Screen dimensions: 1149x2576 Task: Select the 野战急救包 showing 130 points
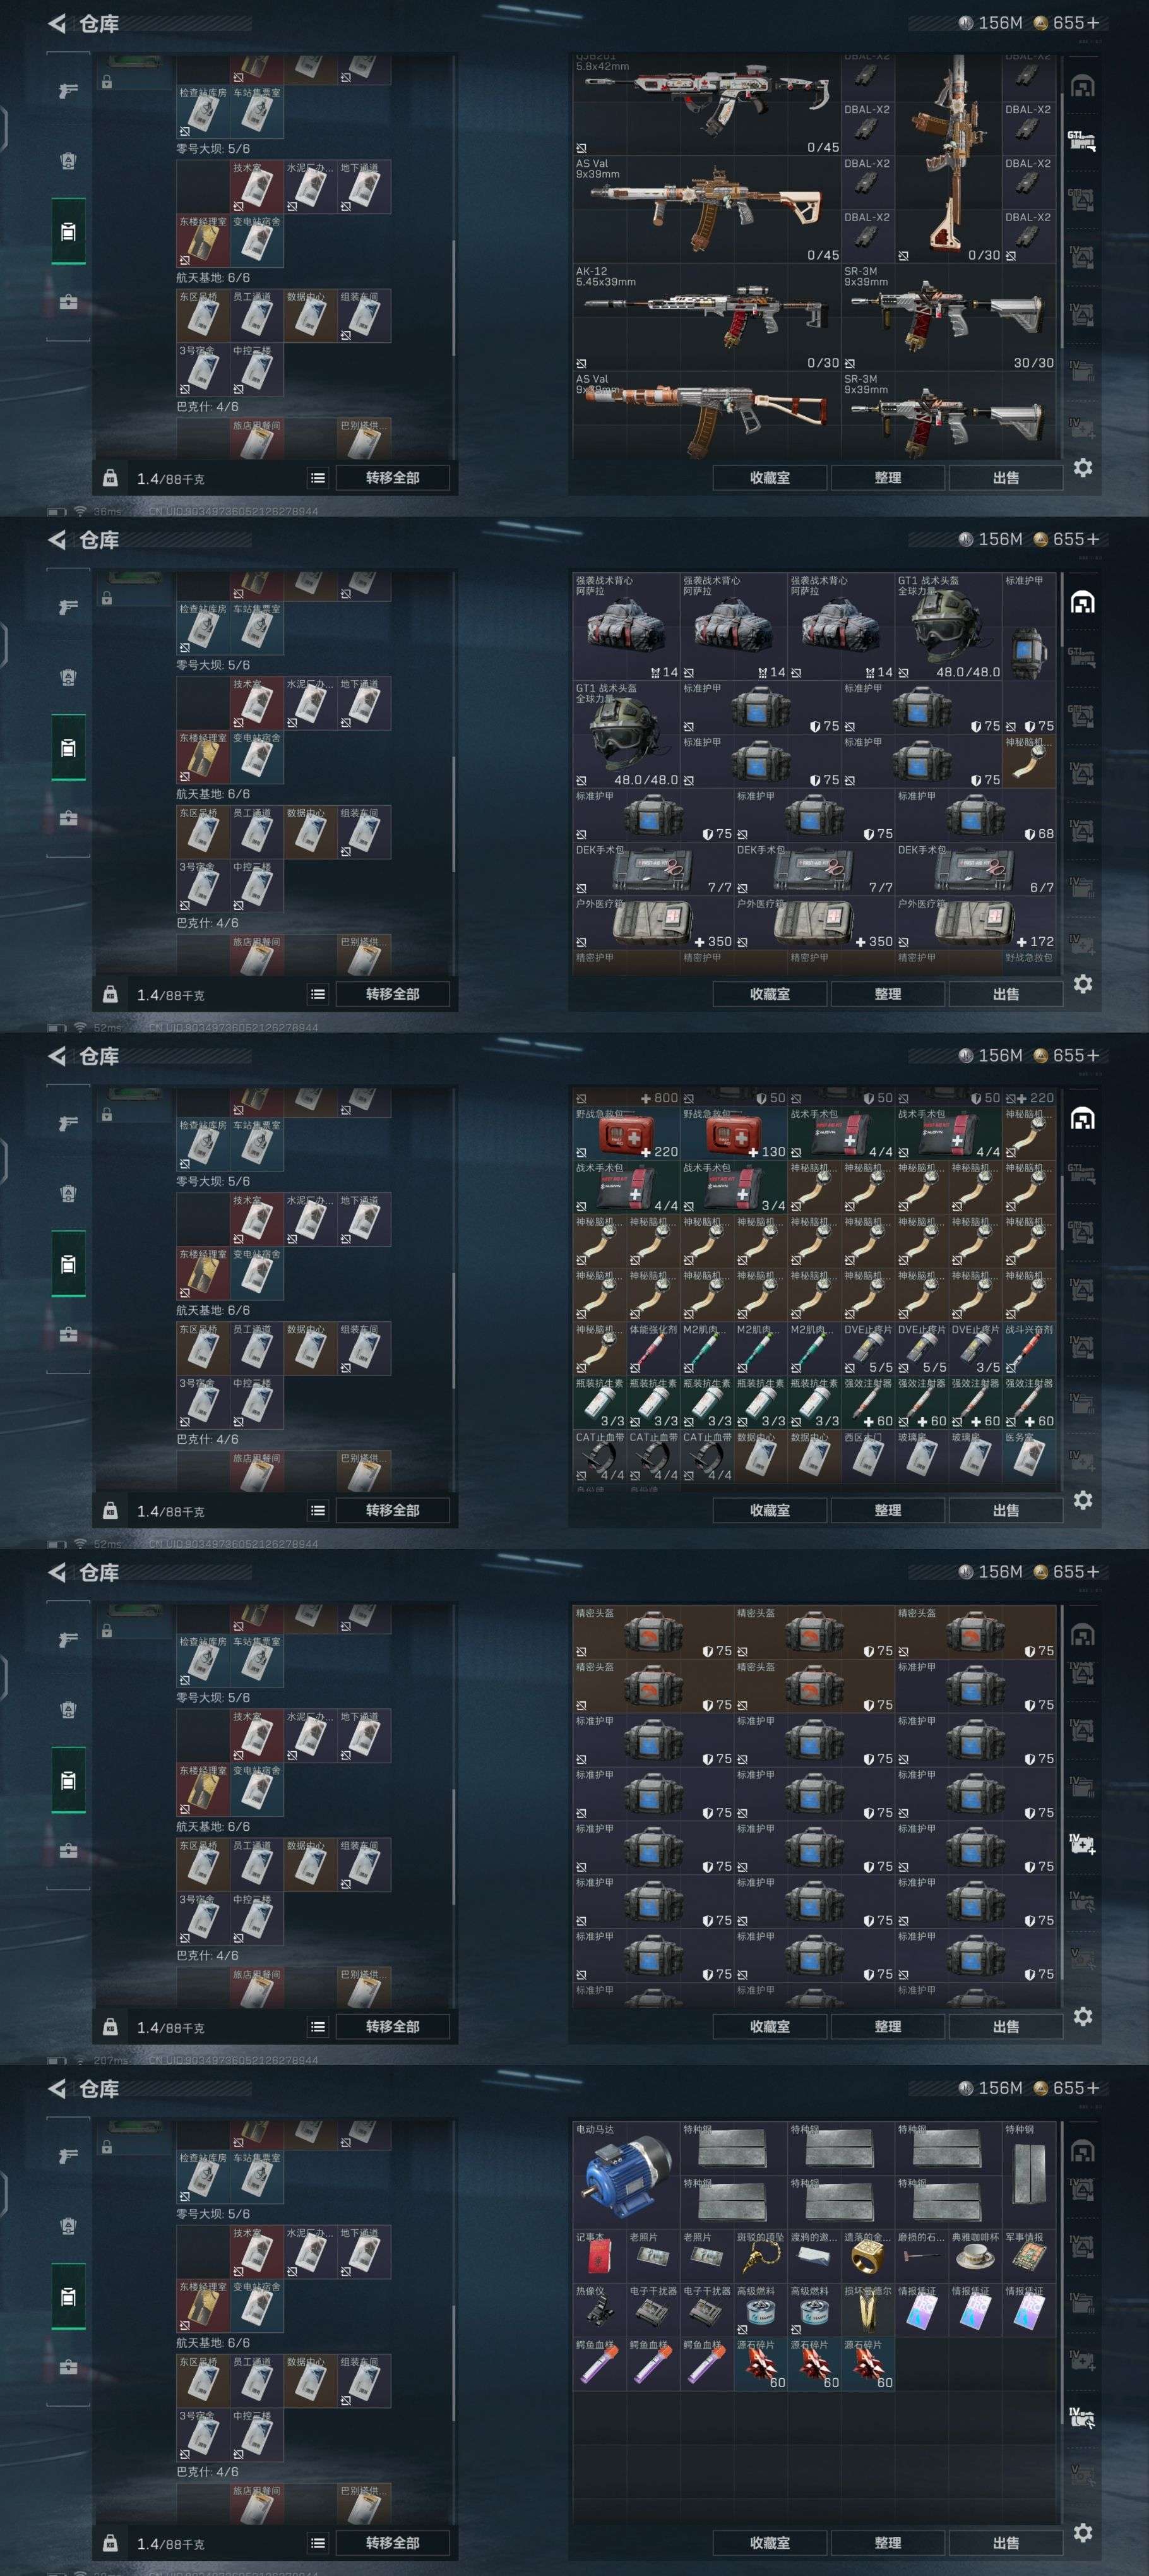click(734, 1134)
